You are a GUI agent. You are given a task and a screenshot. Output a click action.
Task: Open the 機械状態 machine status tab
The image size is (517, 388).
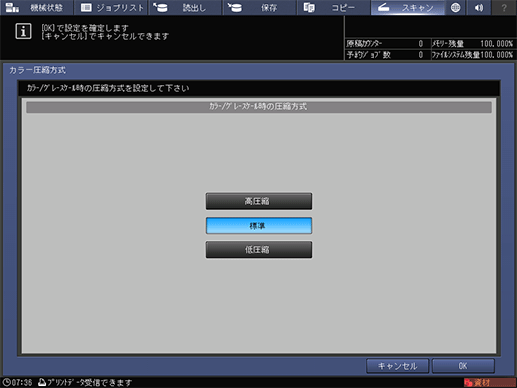pyautogui.click(x=36, y=7)
